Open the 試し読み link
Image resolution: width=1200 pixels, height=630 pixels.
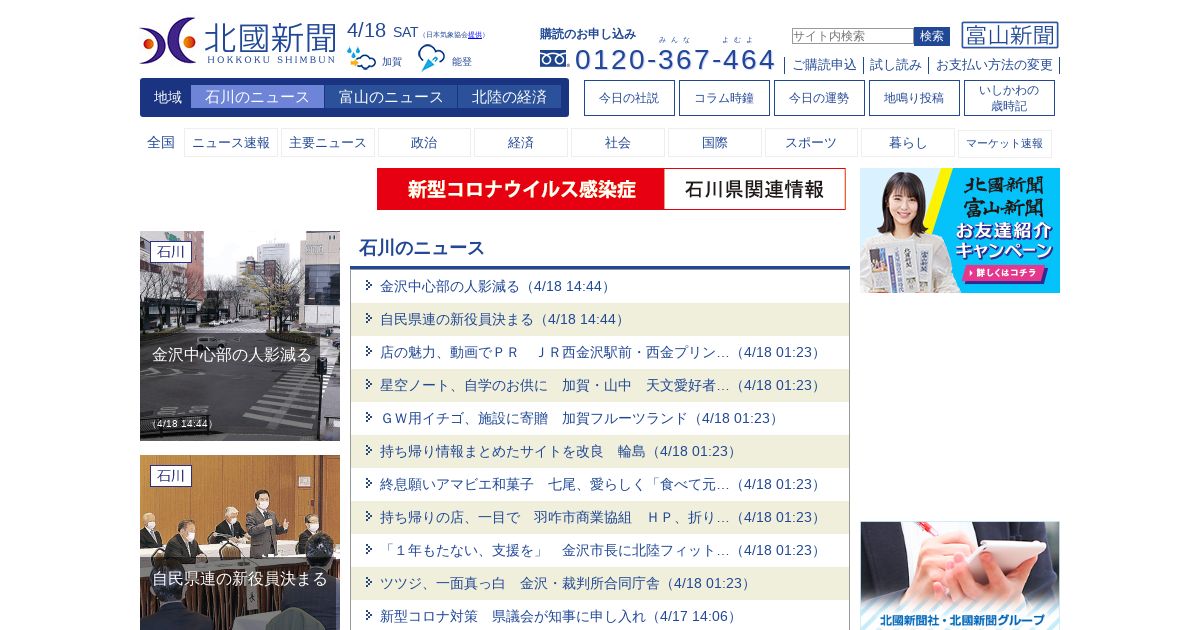[x=896, y=65]
